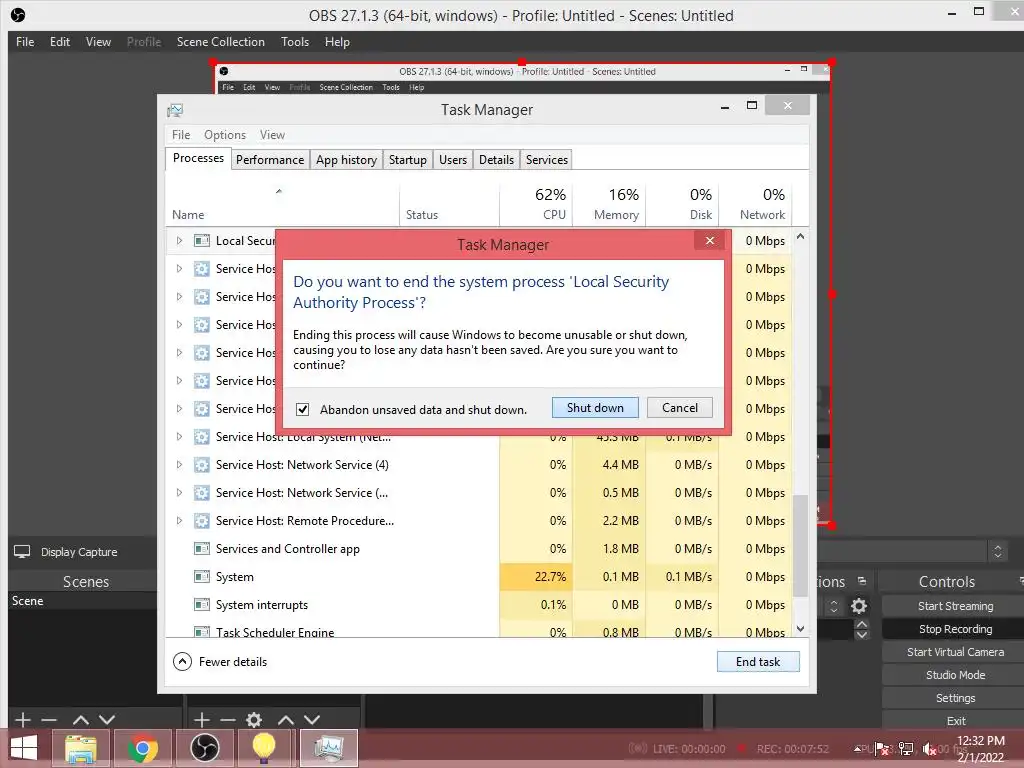
Task: Click the System interrupts process icon
Action: pos(202,605)
